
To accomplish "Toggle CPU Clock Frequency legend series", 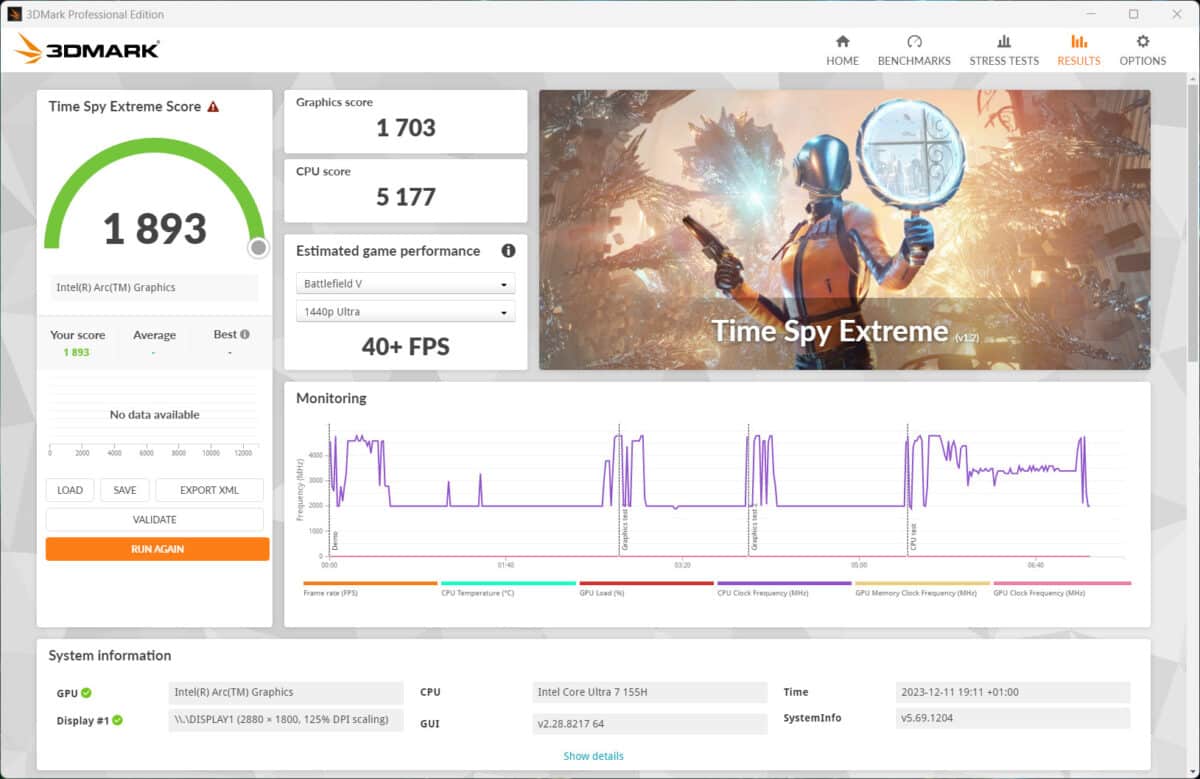I will point(784,589).
